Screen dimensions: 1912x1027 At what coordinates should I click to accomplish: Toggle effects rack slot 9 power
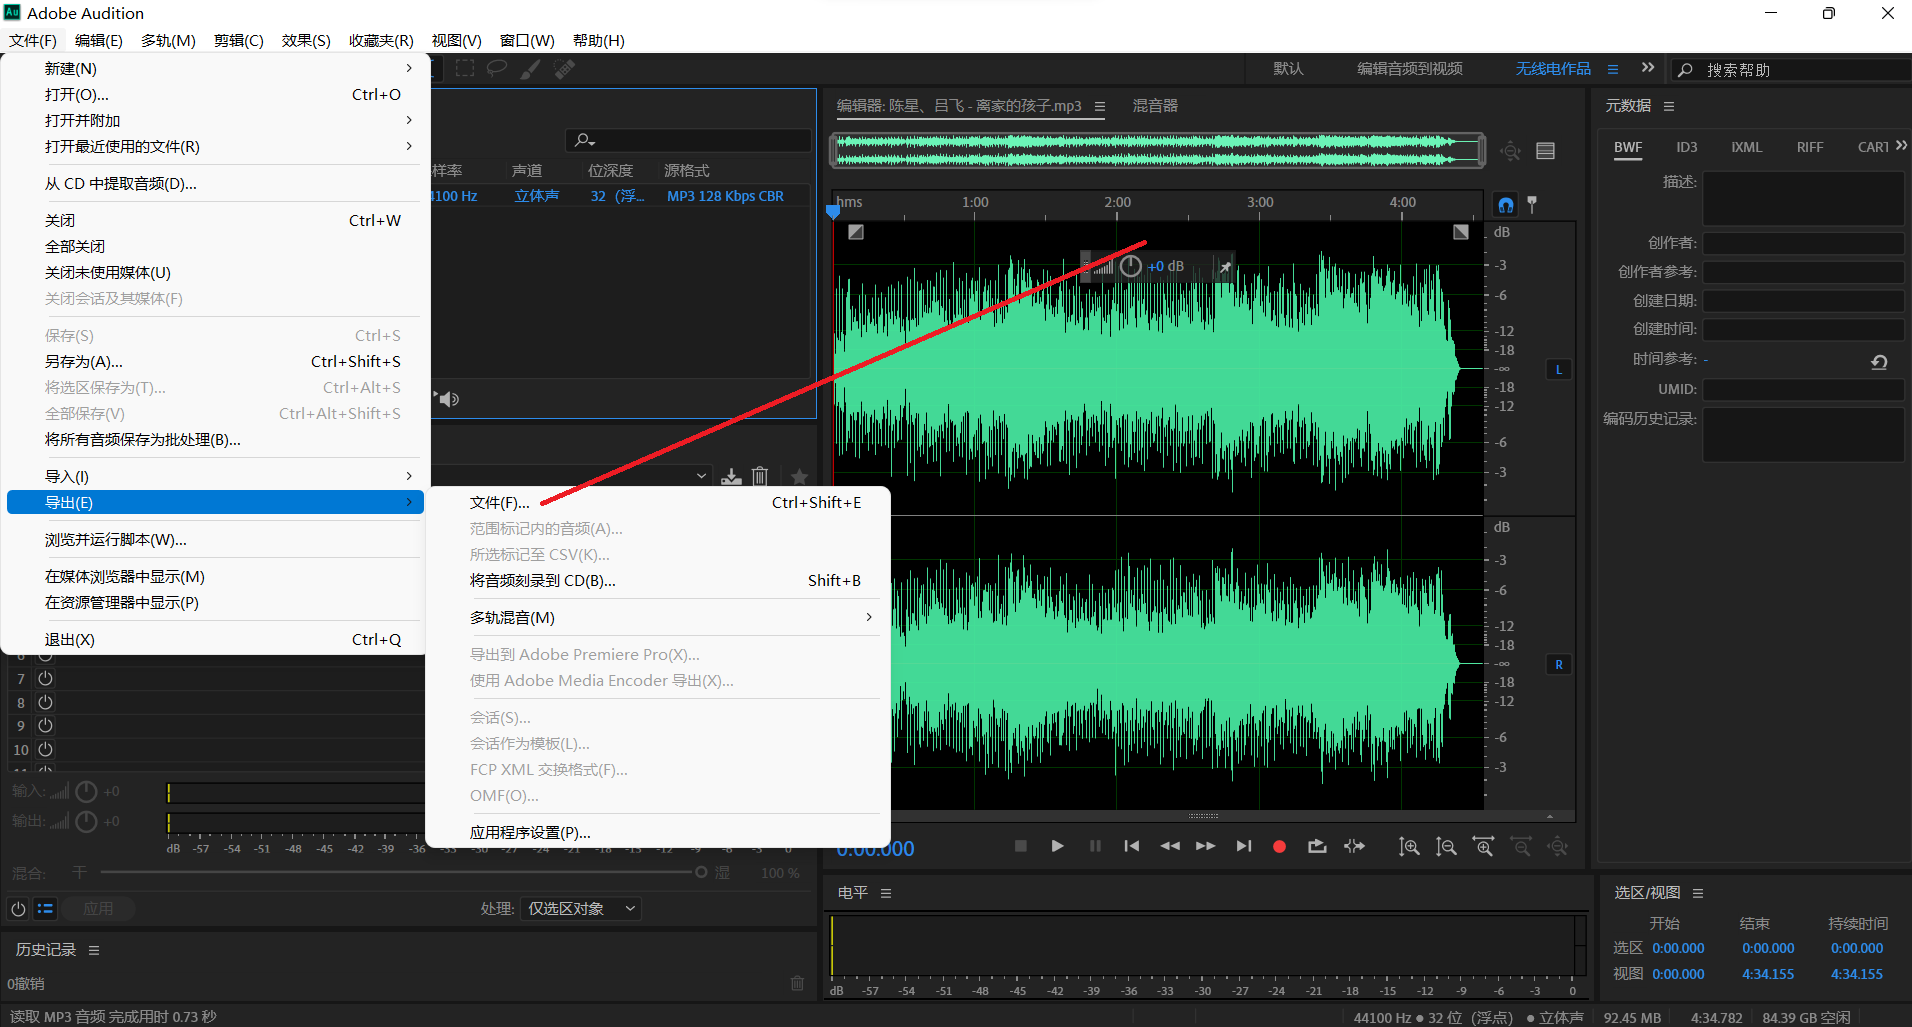coord(45,726)
